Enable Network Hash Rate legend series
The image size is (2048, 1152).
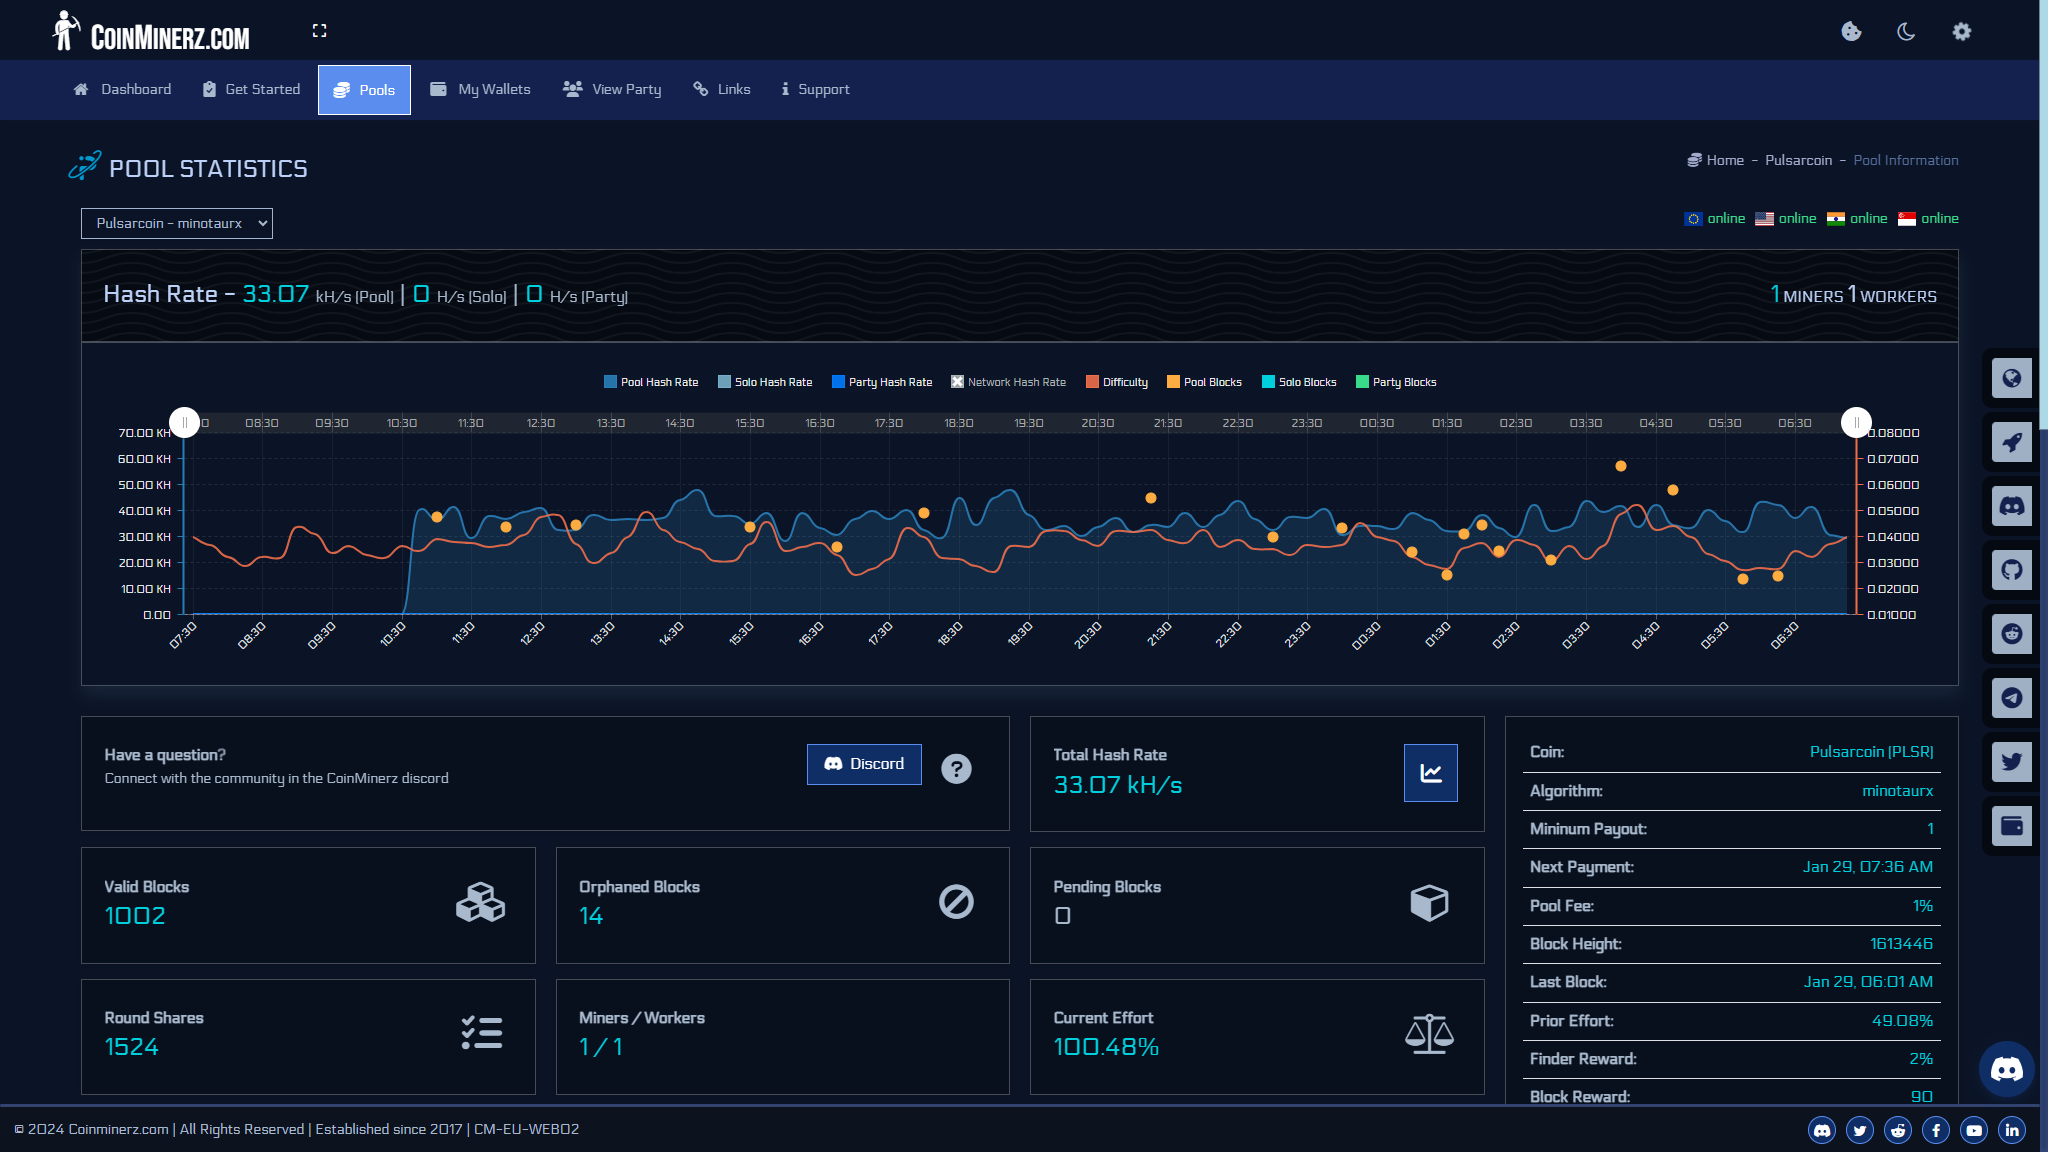click(x=1008, y=382)
